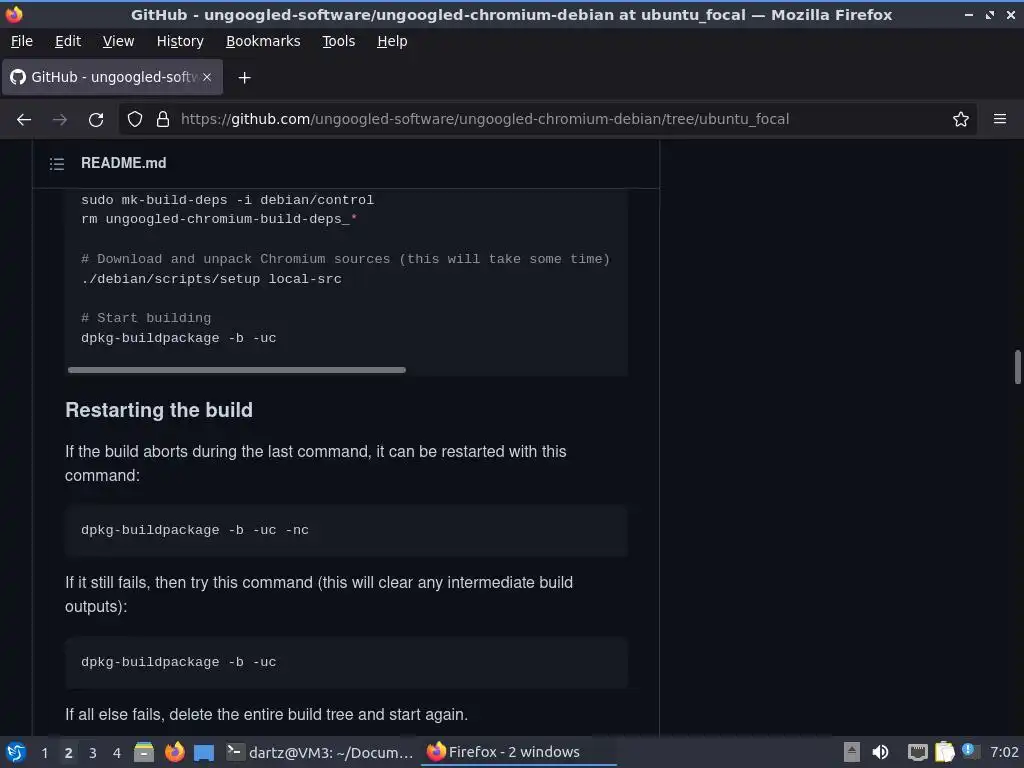This screenshot has height=768, width=1024.
Task: Click 'sudo mk-build-deps -i debian/control' line
Action: coord(227,200)
